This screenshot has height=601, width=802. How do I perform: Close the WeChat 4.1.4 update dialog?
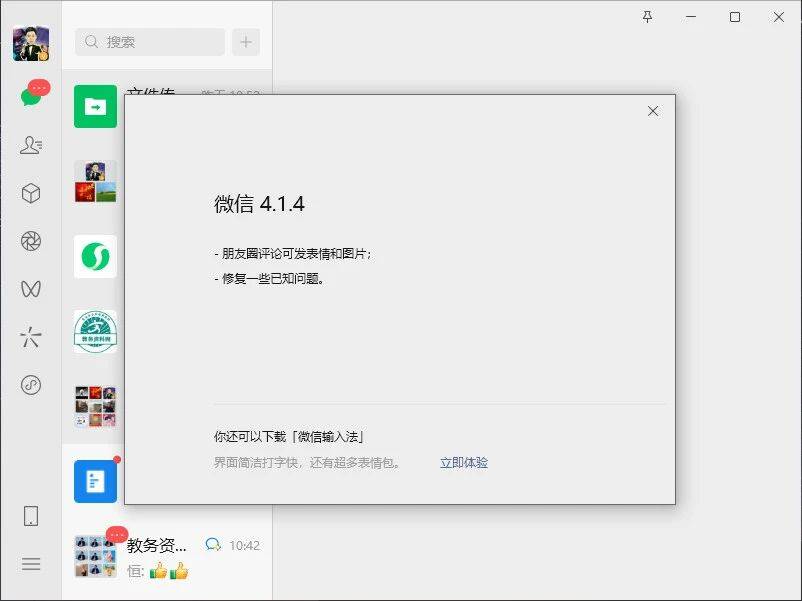point(652,111)
